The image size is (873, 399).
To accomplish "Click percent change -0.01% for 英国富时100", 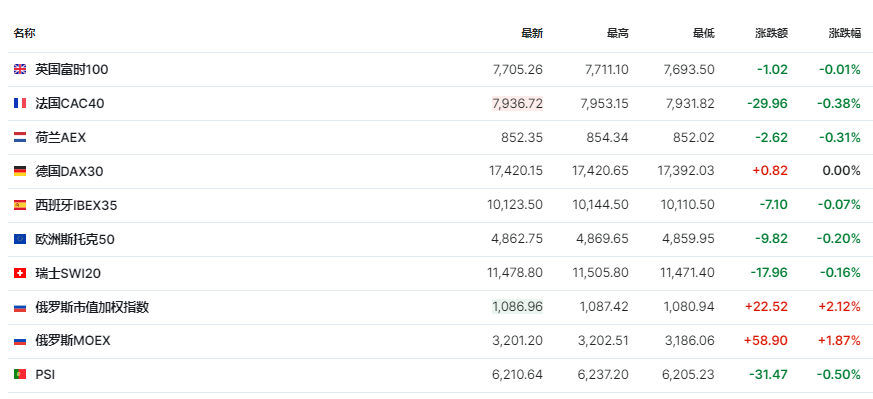I will pos(840,70).
